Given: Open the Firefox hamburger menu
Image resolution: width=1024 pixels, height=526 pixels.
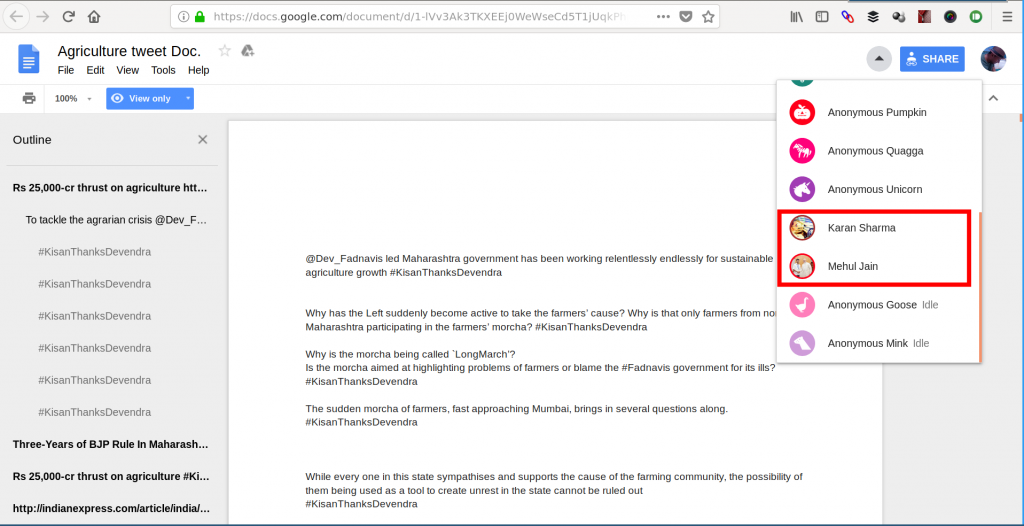Looking at the screenshot, I should tap(1008, 17).
